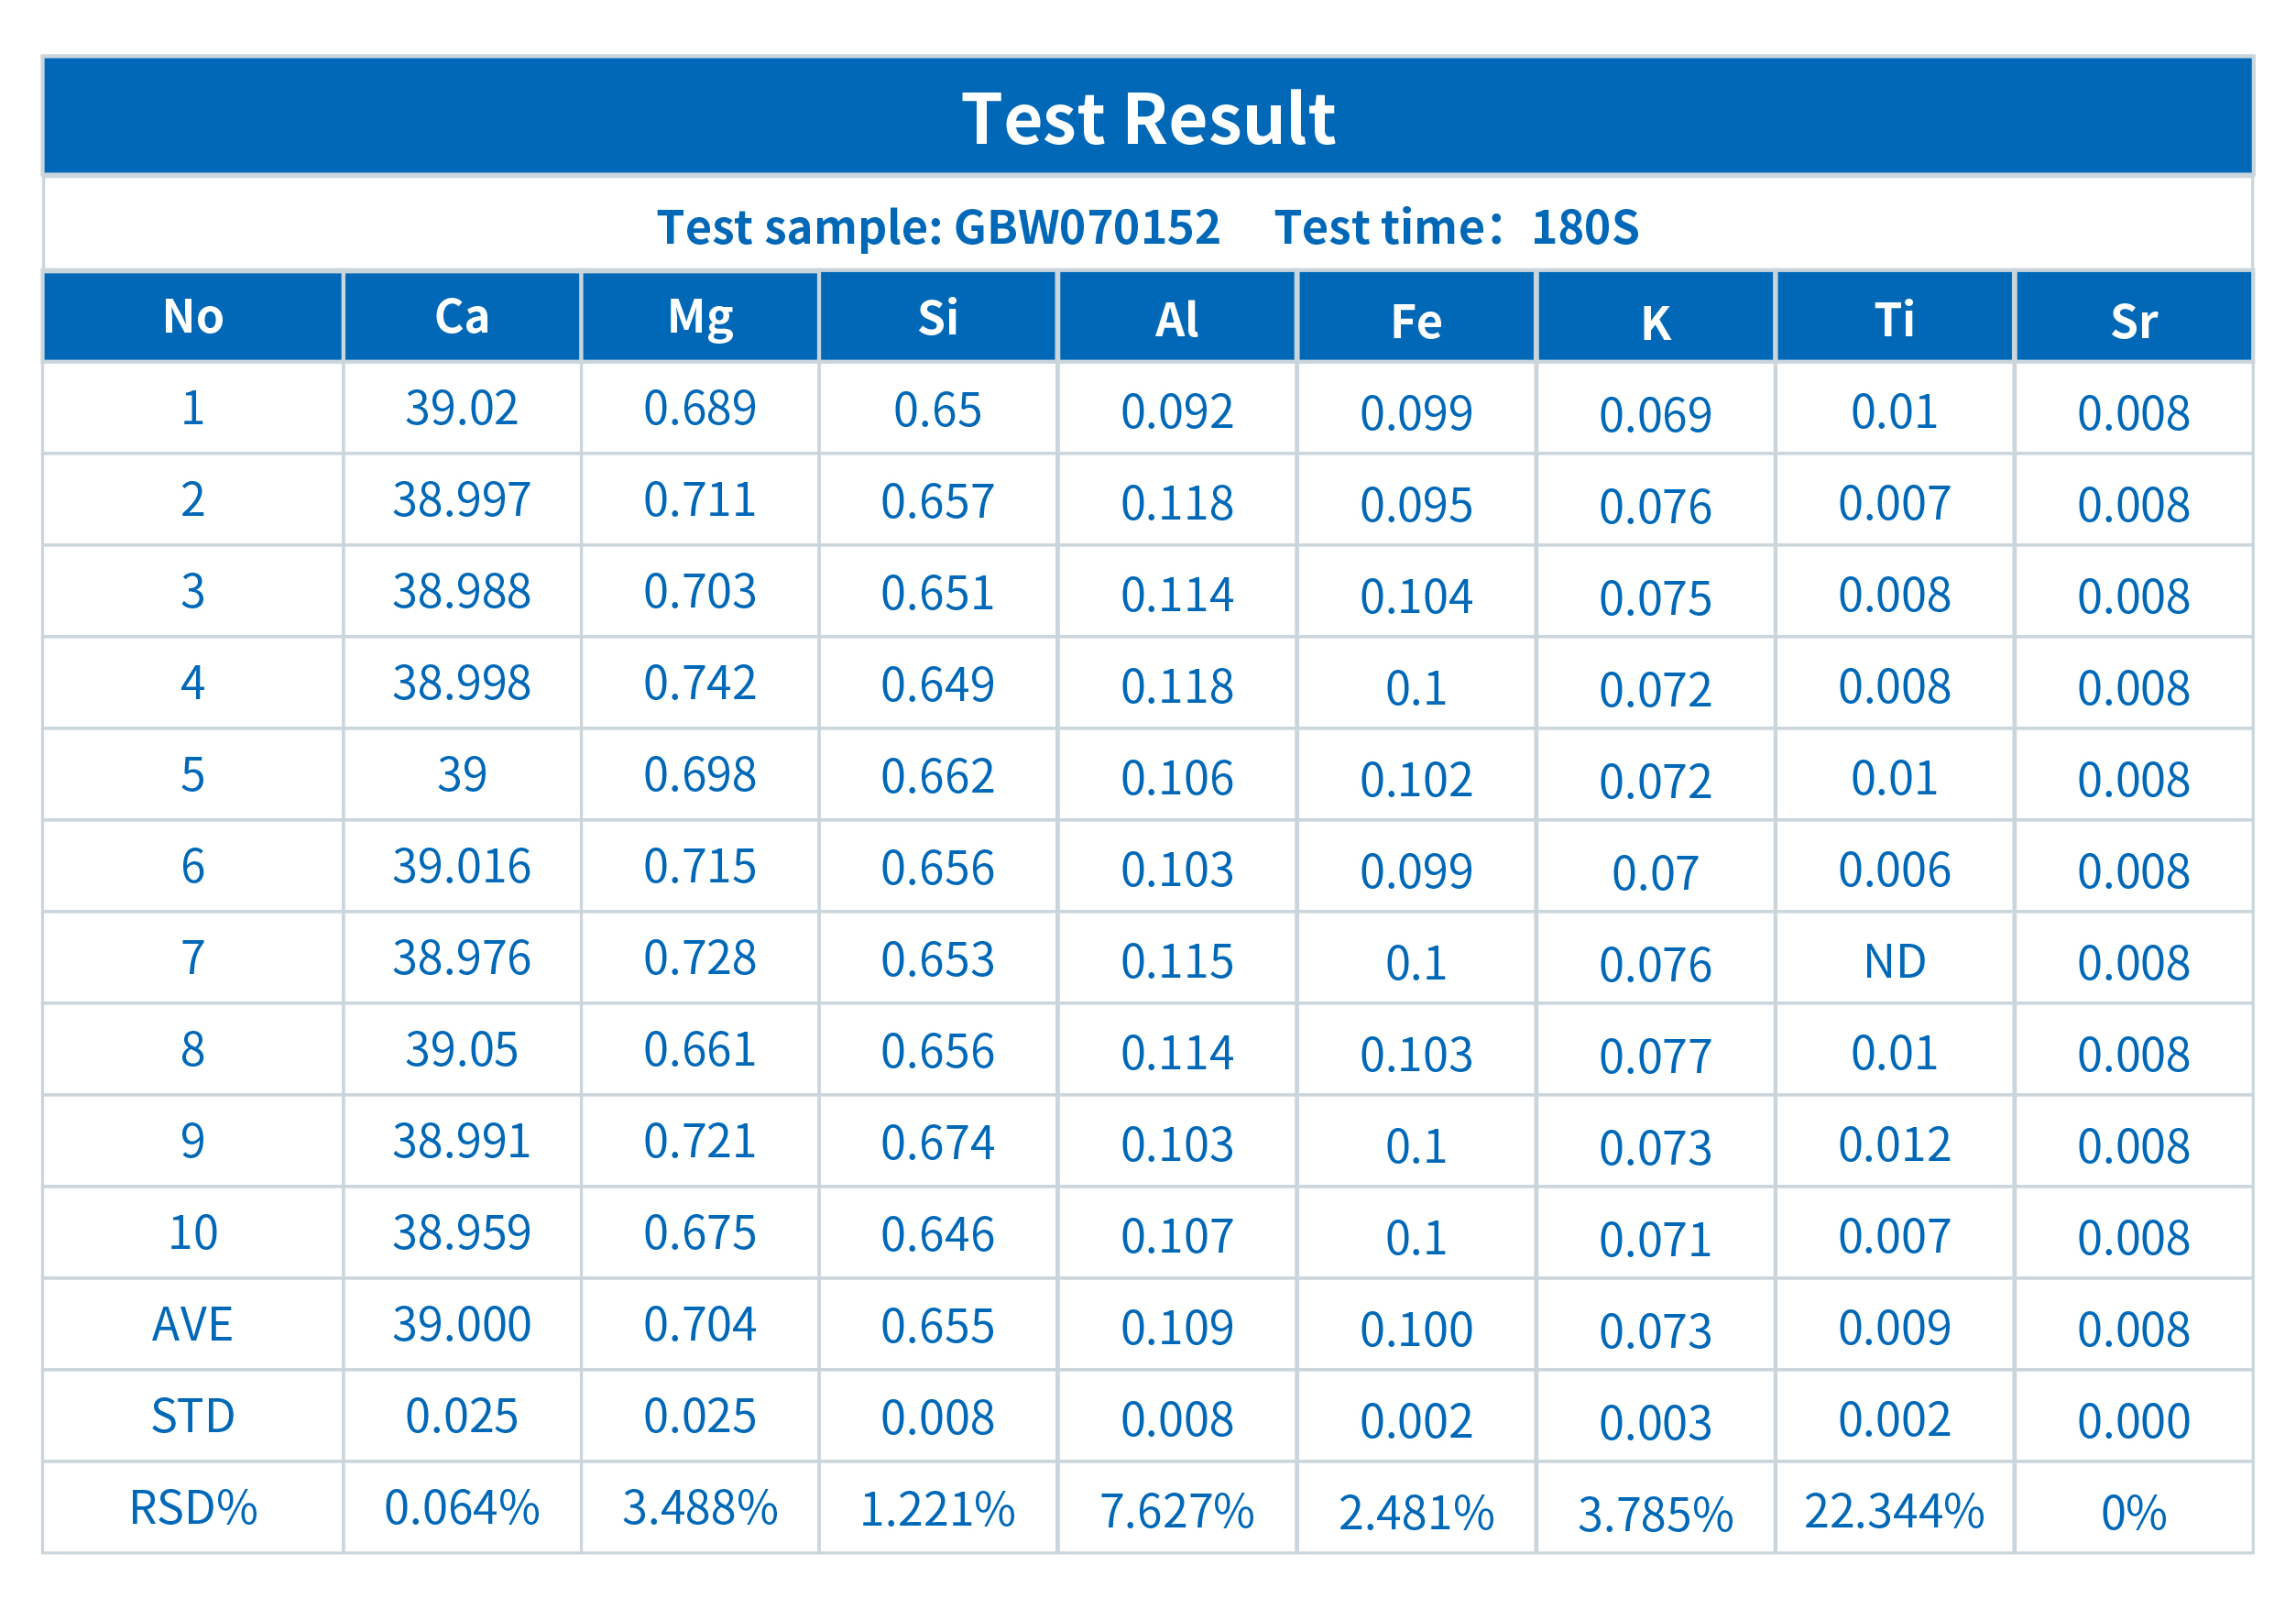Click the Si value 0.674
Image resolution: width=2296 pixels, height=1609 pixels.
[x=938, y=1143]
